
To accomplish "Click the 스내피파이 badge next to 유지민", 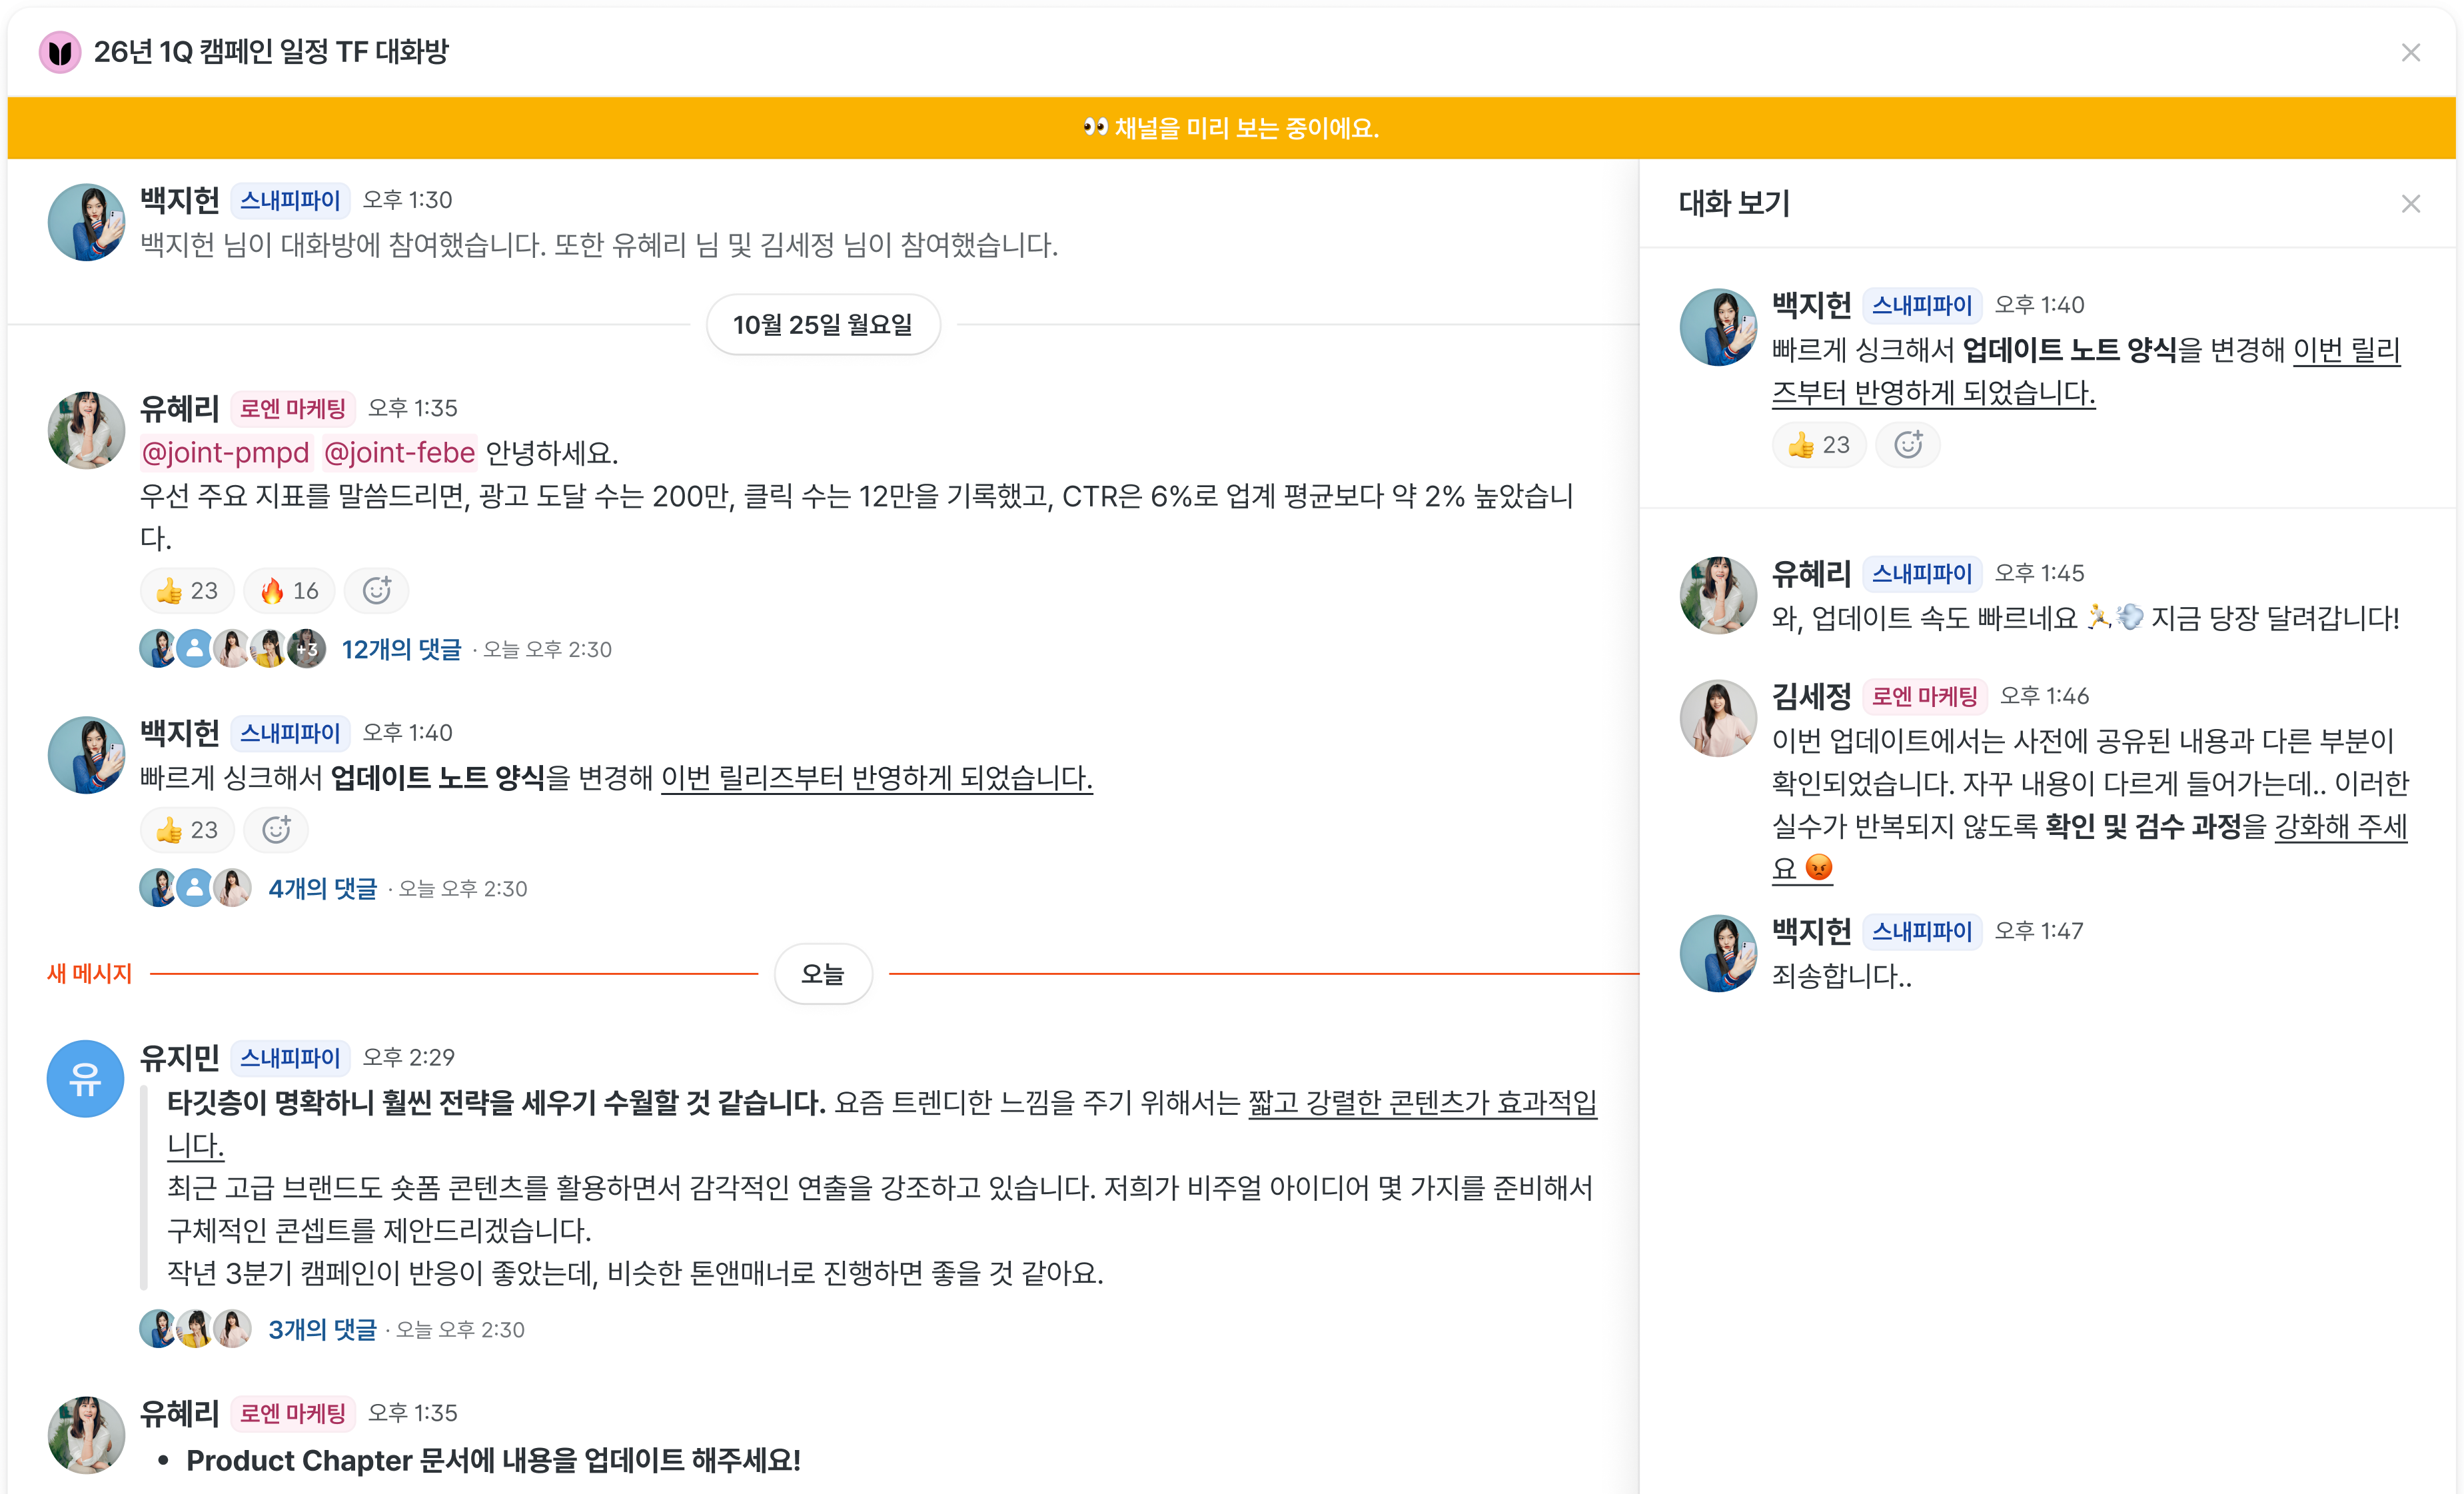I will click(290, 1057).
